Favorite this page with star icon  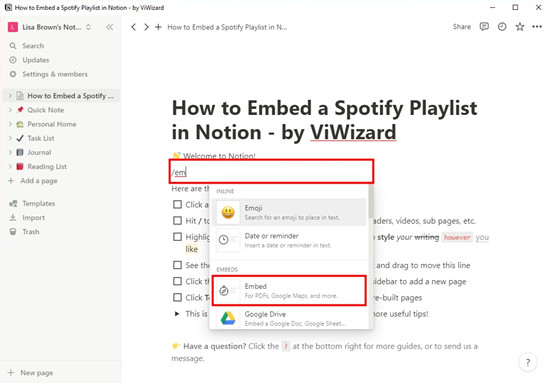[520, 27]
